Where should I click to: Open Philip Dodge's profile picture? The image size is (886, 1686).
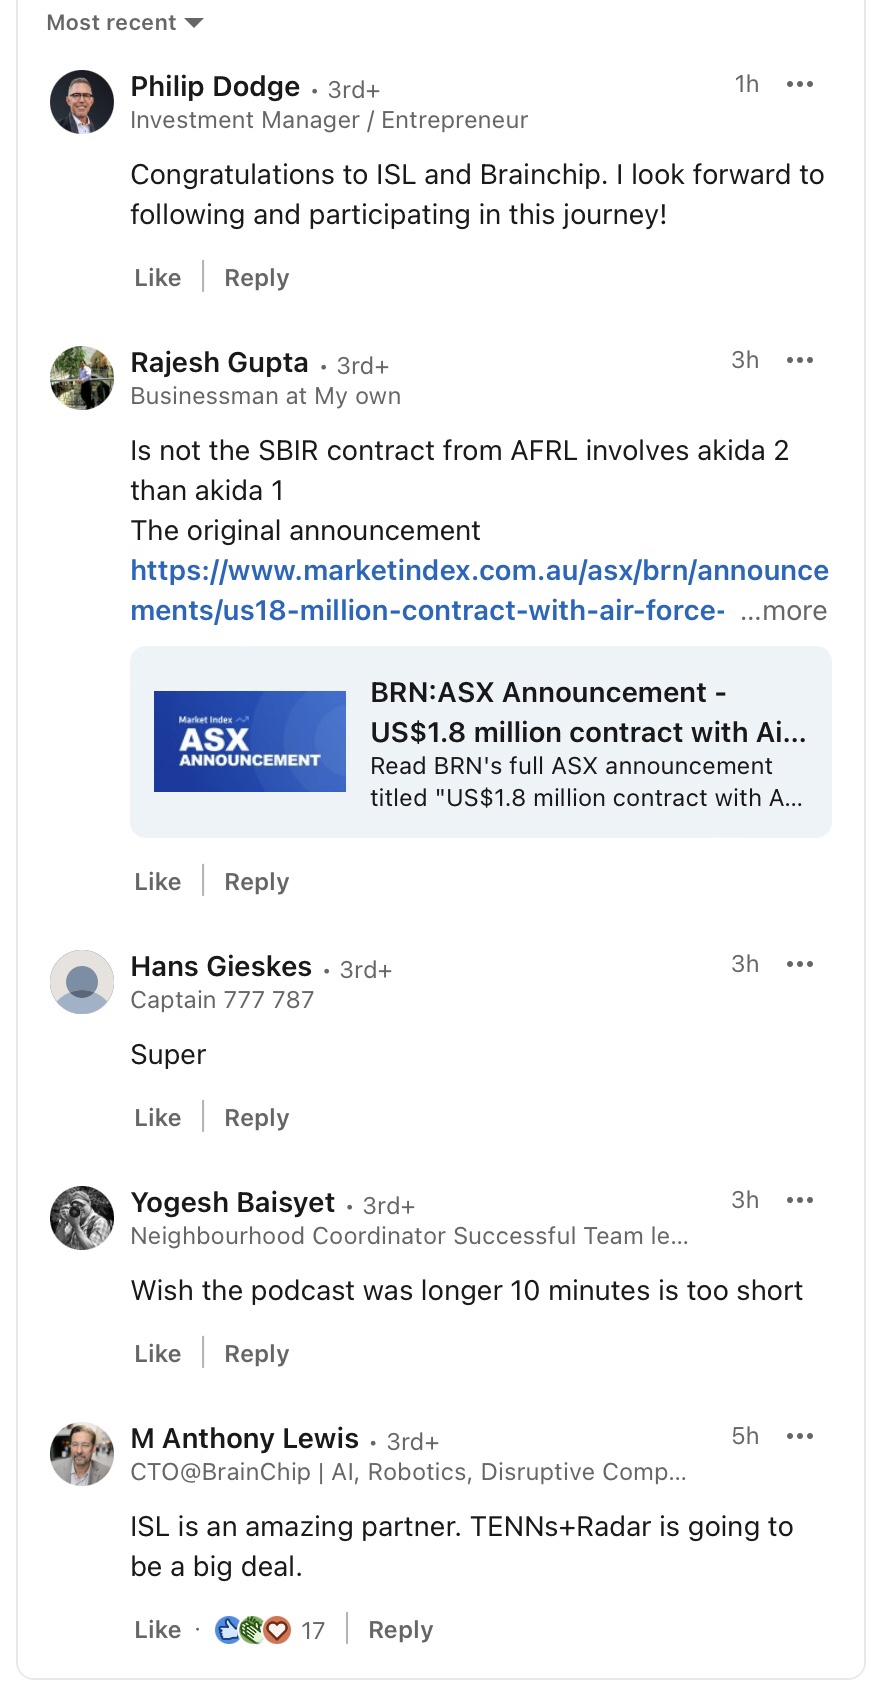[82, 102]
